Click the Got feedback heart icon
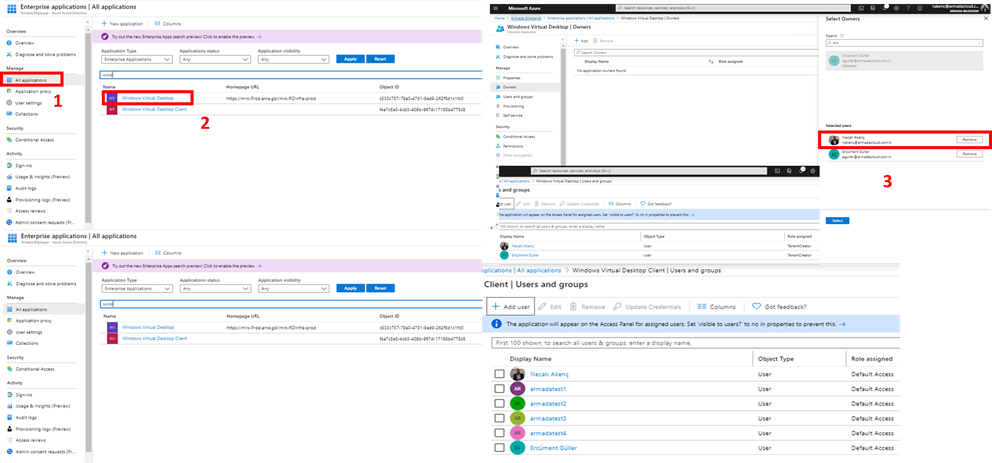 [x=756, y=307]
